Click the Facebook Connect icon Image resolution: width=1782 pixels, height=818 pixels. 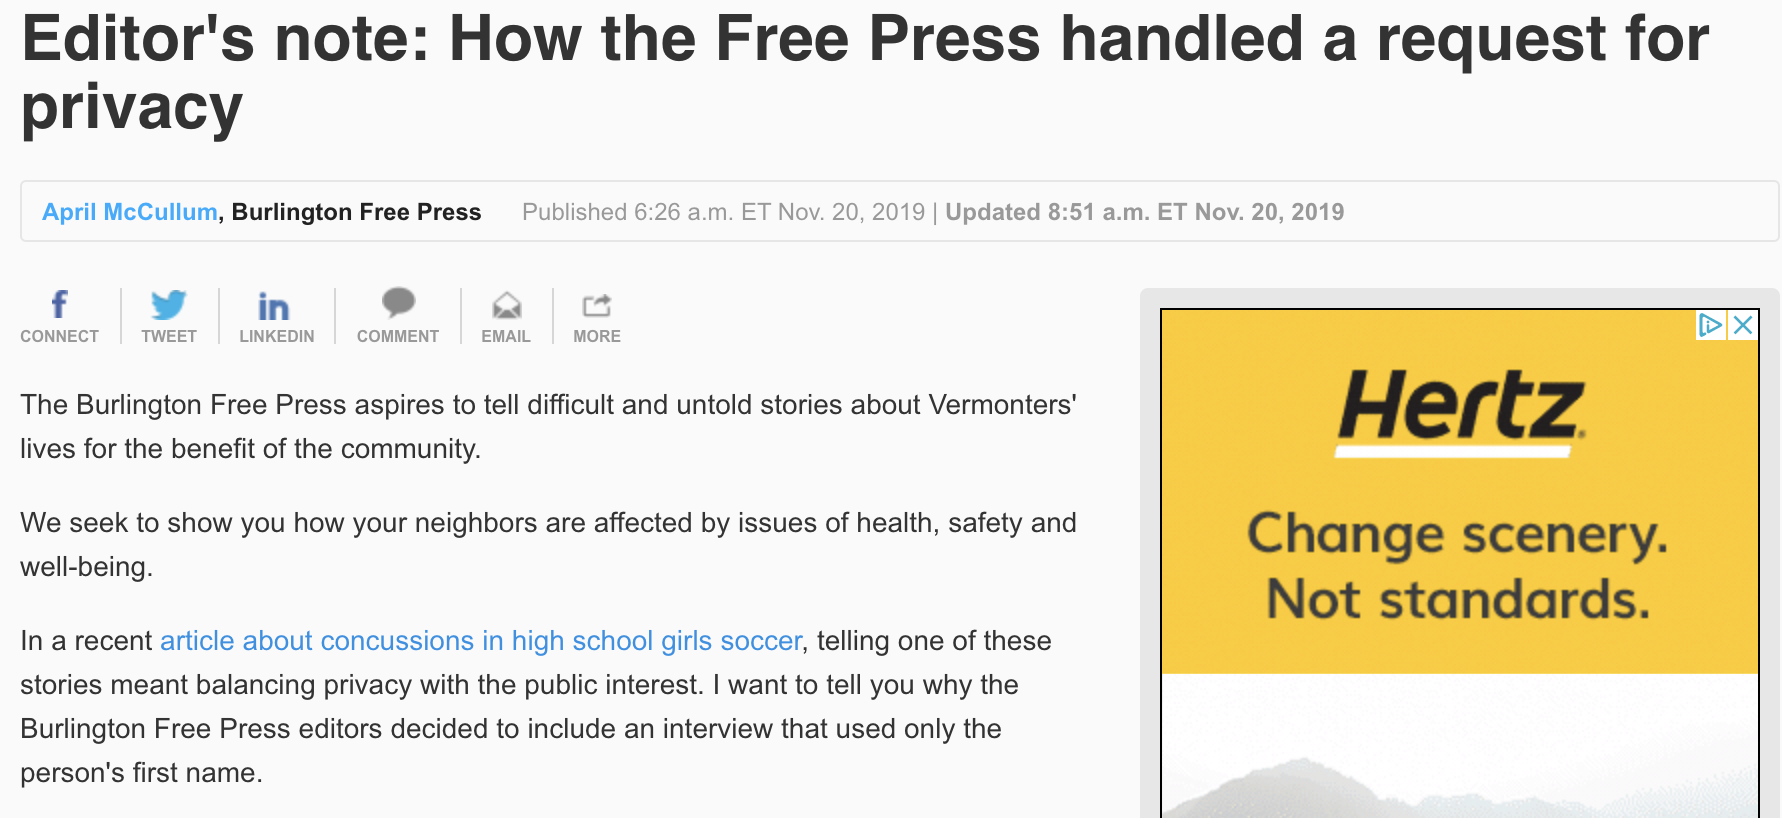59,305
